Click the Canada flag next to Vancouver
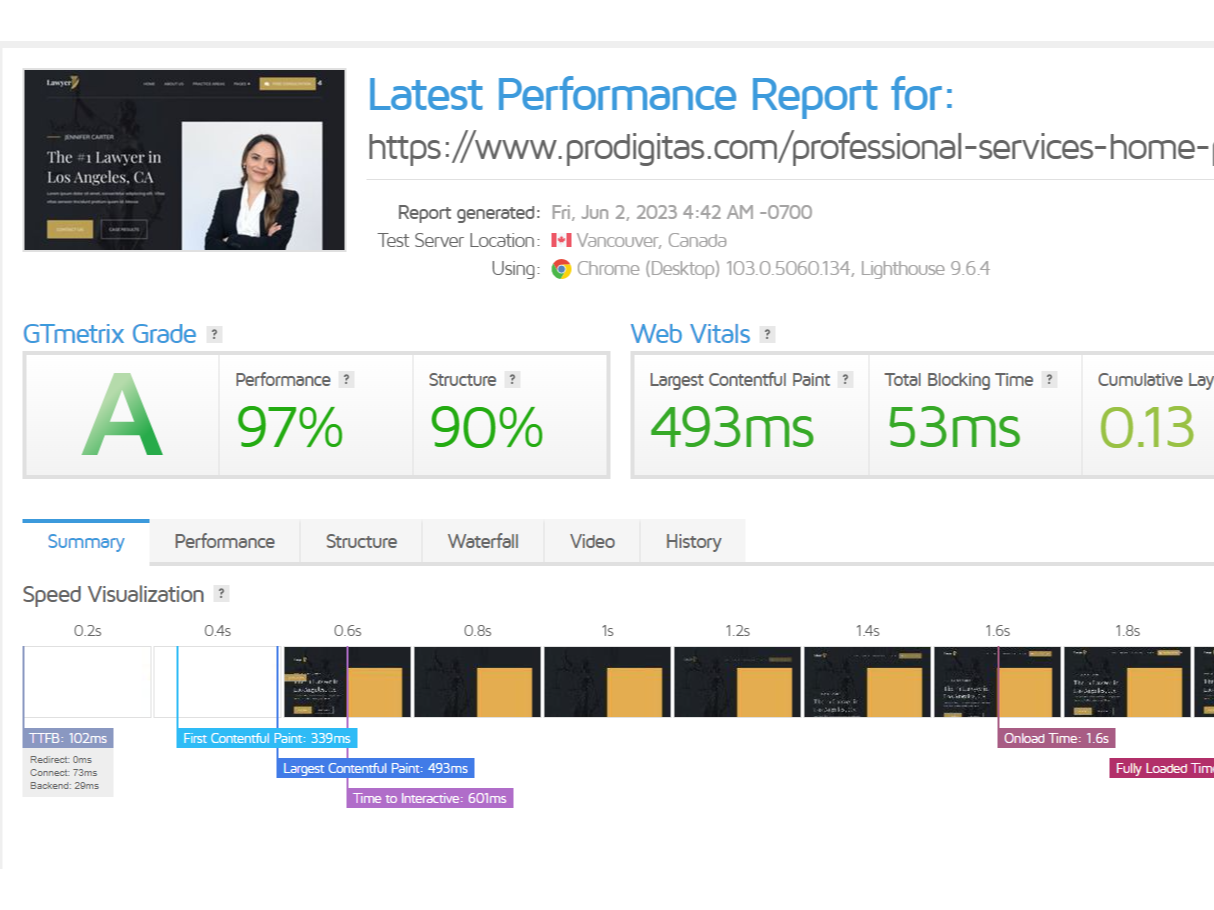Image resolution: width=1214 pixels, height=910 pixels. pos(562,240)
